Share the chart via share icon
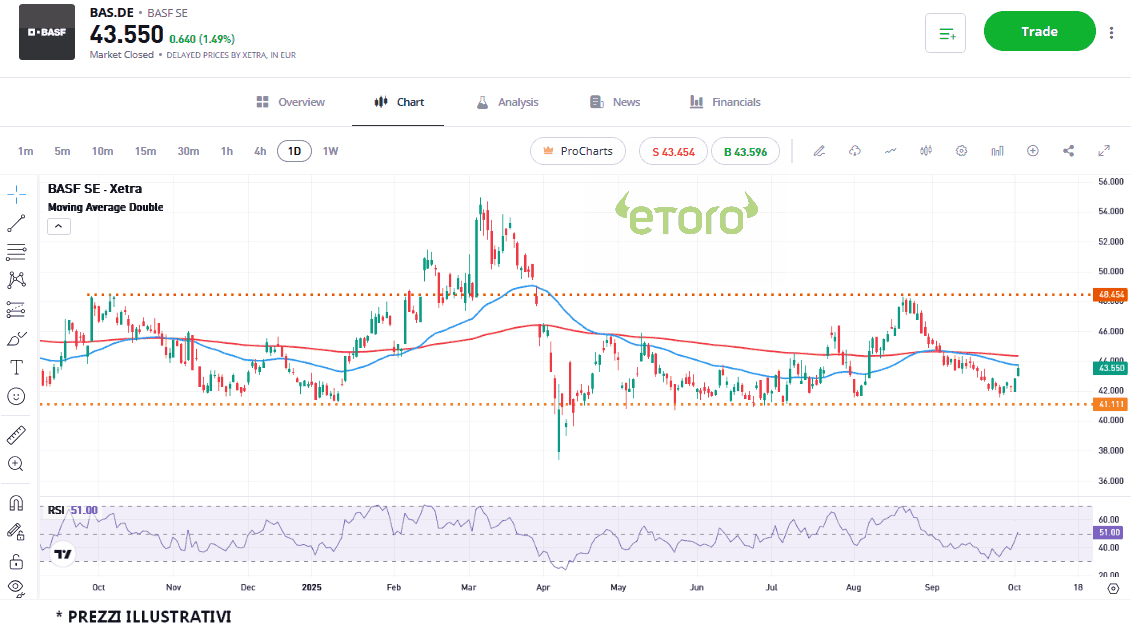 click(1068, 151)
